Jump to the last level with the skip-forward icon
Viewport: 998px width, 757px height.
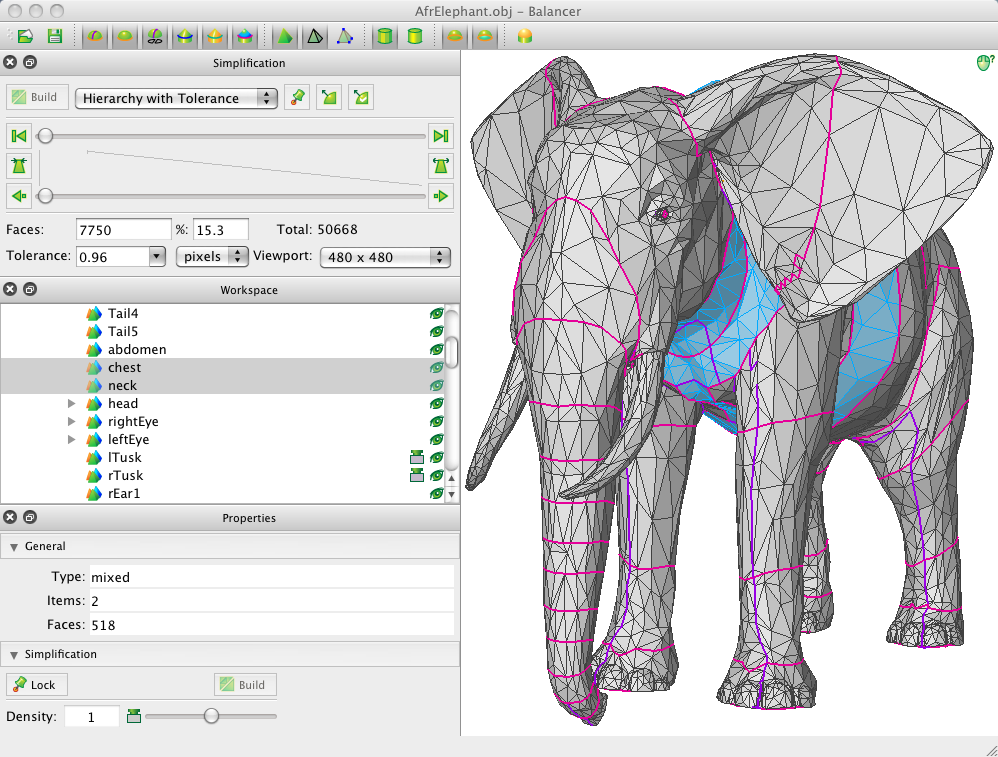click(441, 135)
